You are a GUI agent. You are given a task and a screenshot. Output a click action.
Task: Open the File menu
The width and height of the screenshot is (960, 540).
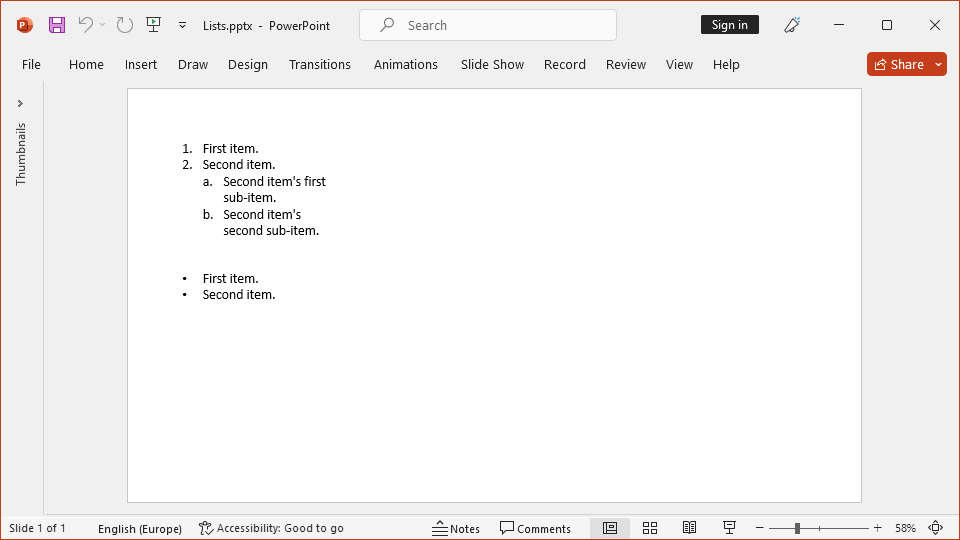coord(31,64)
